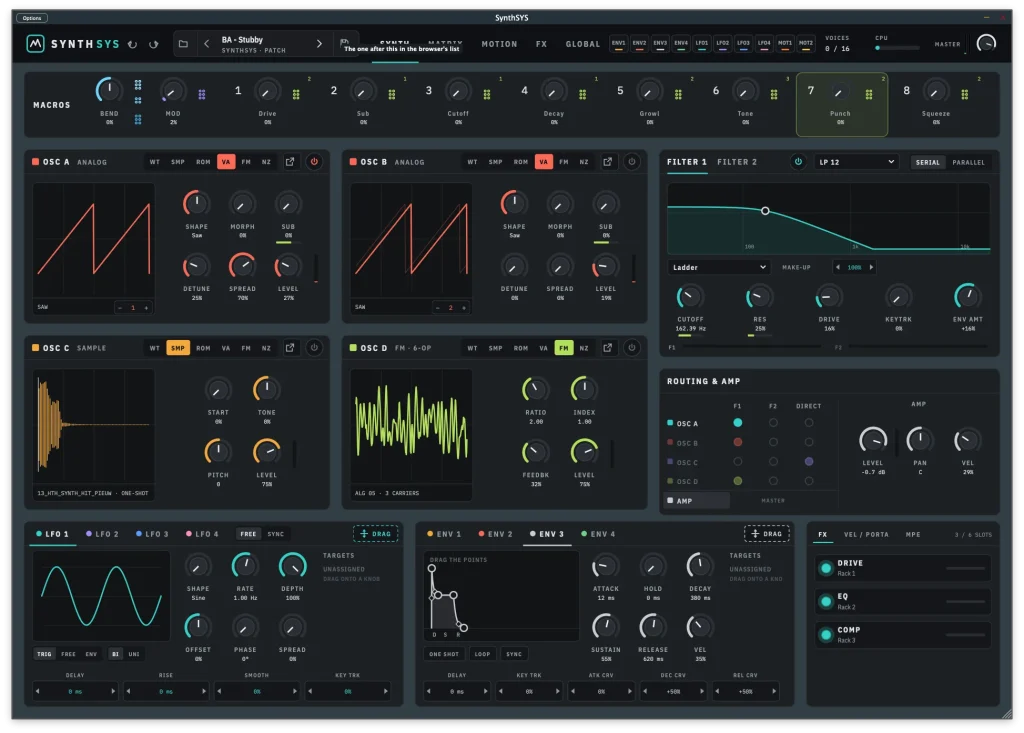Disable the COMP effect in Rack 3
This screenshot has height=733, width=1024.
pos(826,634)
